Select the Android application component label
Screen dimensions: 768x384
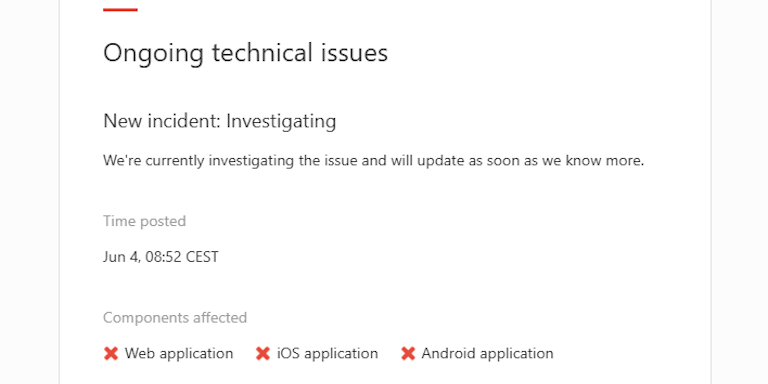pos(487,353)
